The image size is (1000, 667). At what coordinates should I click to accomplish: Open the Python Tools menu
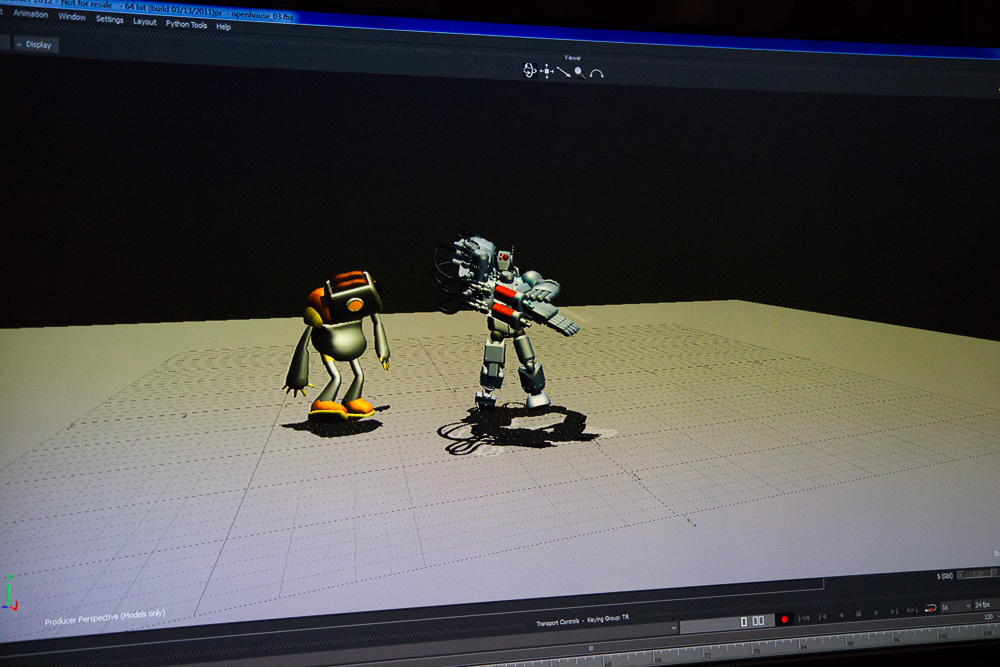click(x=186, y=24)
